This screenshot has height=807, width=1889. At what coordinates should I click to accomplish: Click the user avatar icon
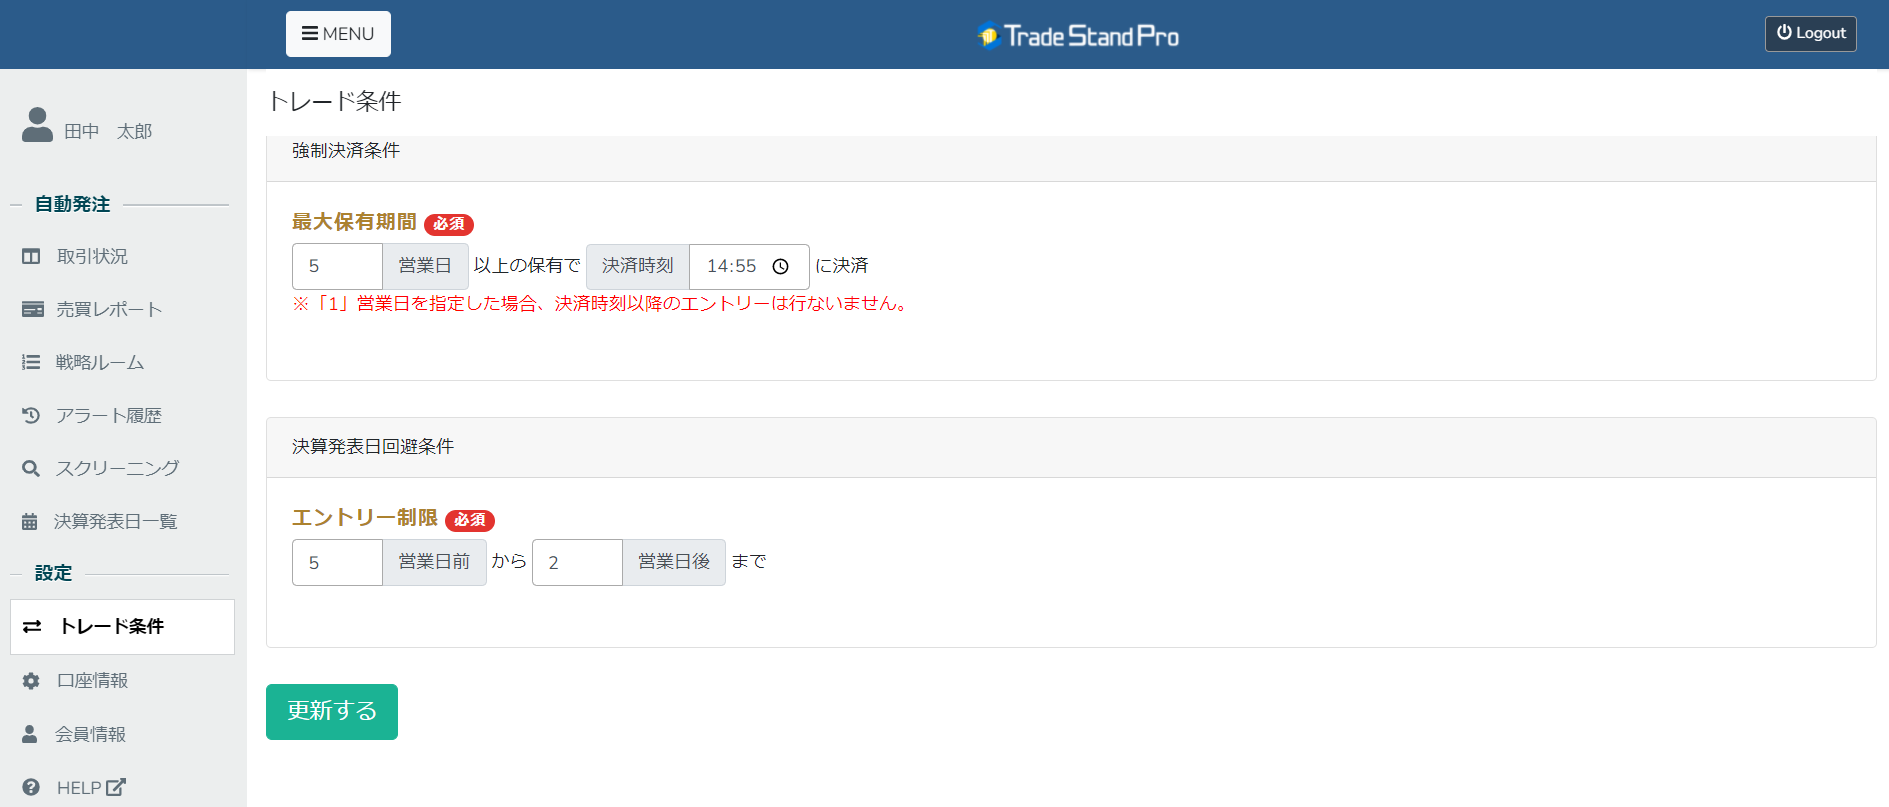click(37, 125)
